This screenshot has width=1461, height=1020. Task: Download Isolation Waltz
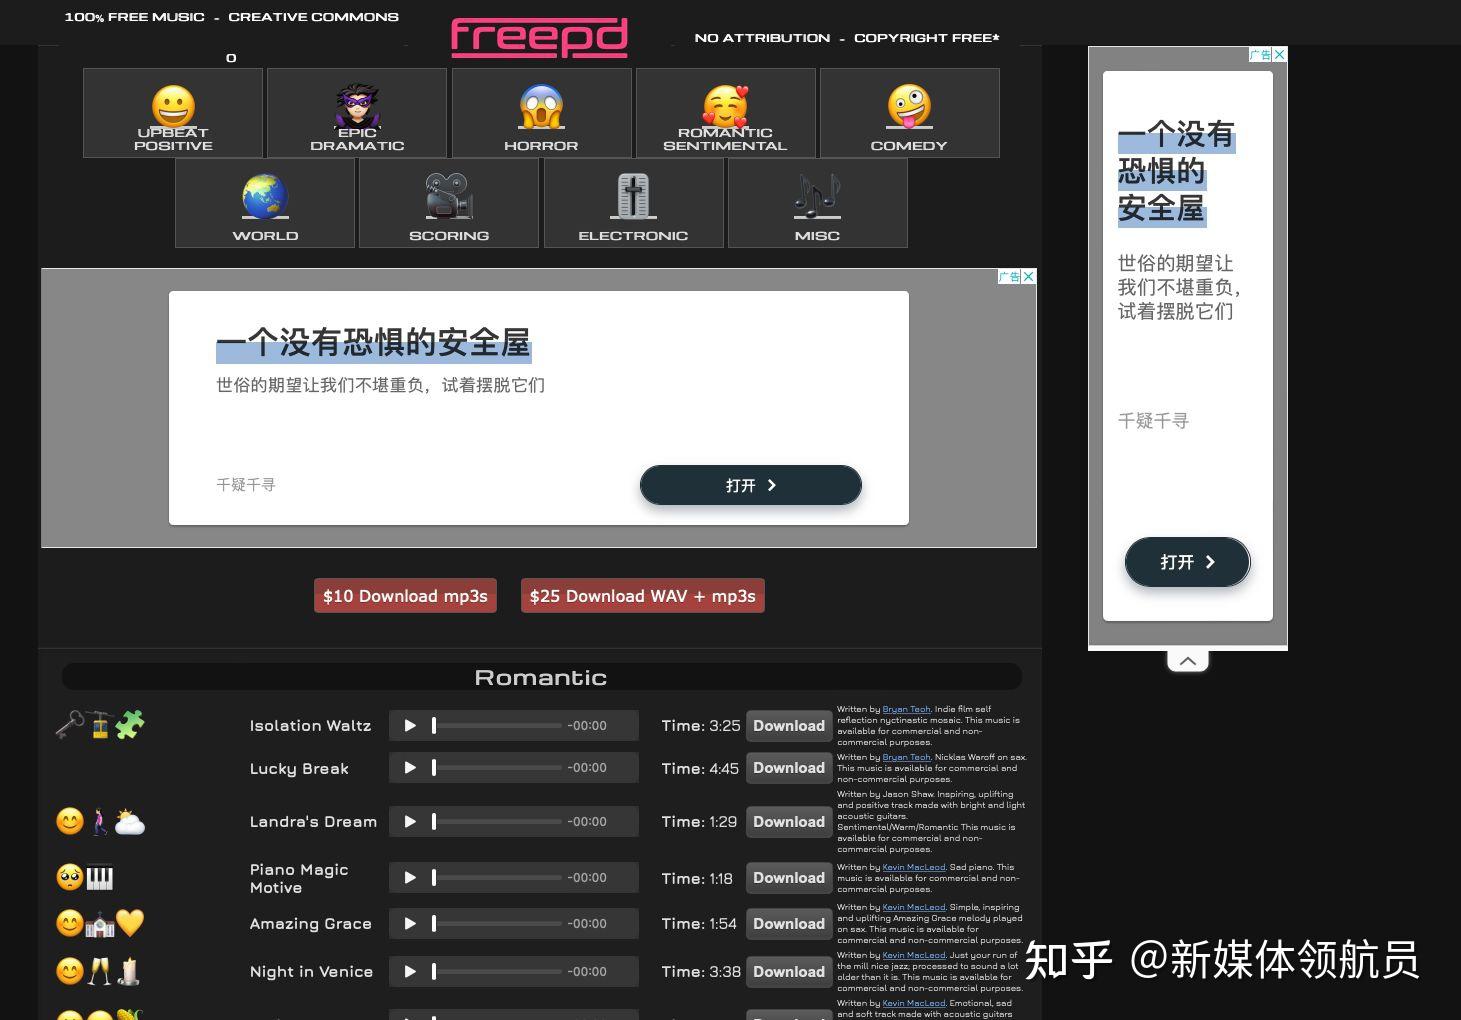pyautogui.click(x=789, y=726)
